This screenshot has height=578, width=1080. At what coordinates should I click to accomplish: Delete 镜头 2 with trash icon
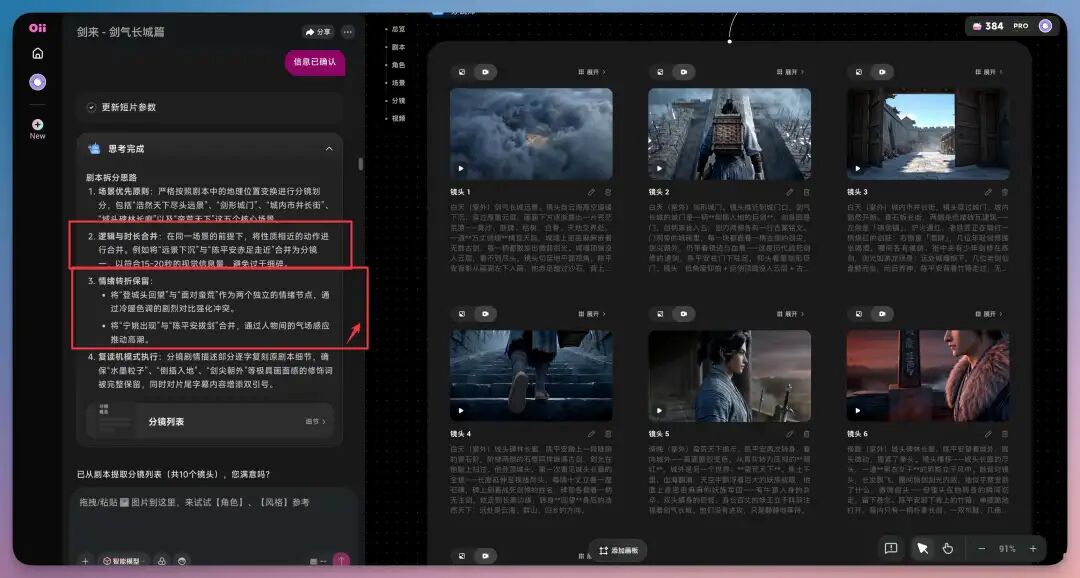tap(806, 192)
